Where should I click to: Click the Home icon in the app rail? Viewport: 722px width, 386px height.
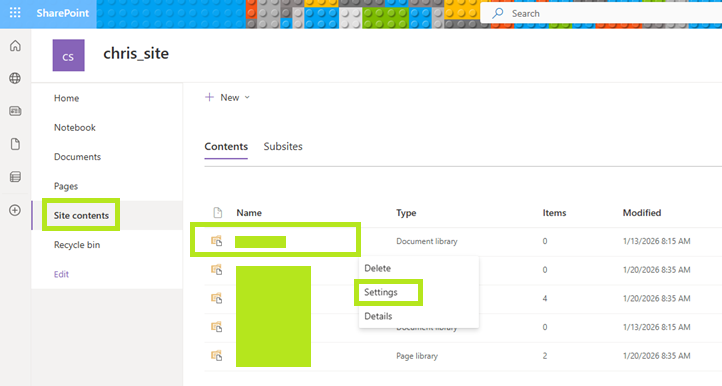pyautogui.click(x=15, y=46)
